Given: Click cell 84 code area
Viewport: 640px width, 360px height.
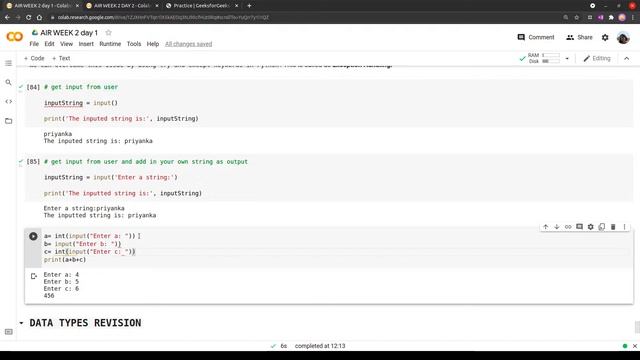Looking at the screenshot, I should pos(329,103).
